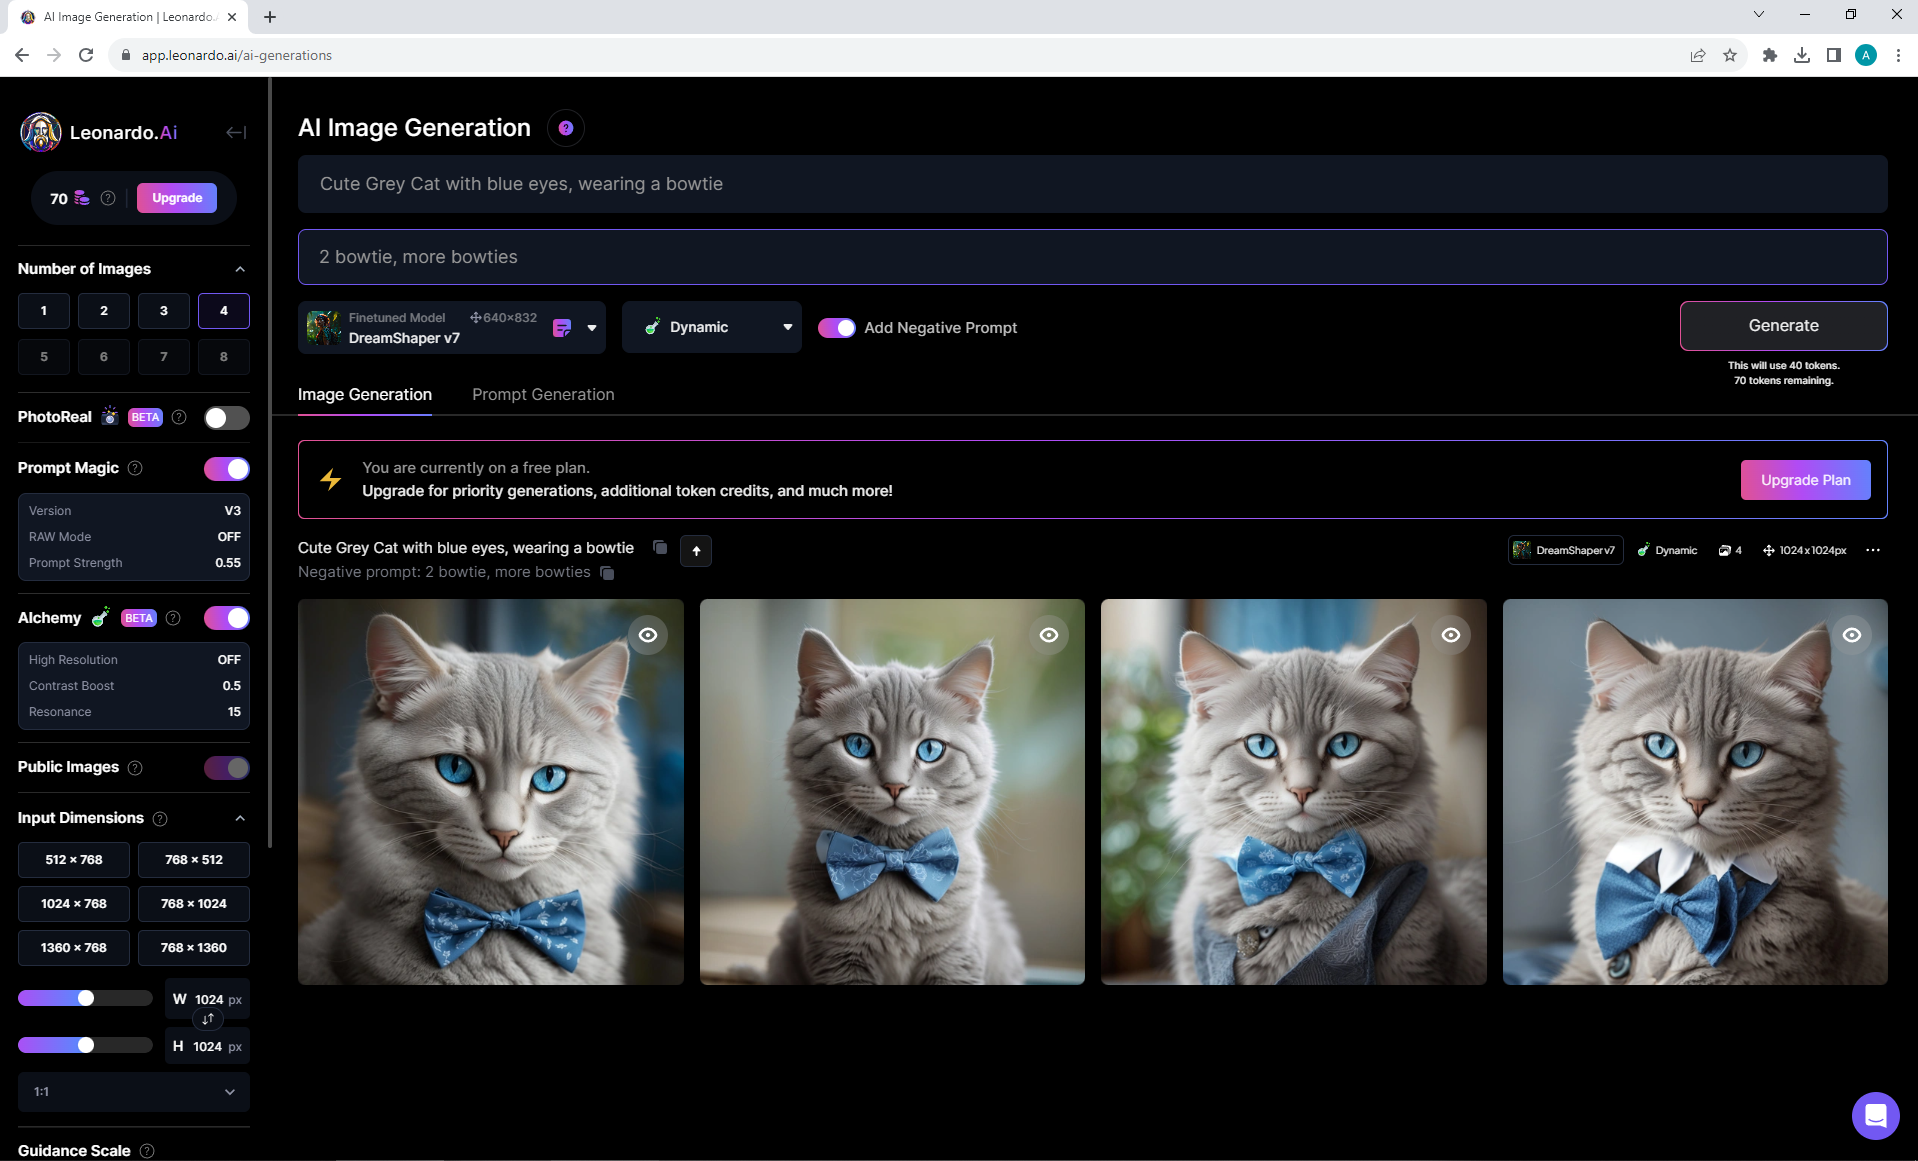The height and width of the screenshot is (1161, 1918).
Task: Enable the PhotoReal toggle
Action: click(x=227, y=418)
